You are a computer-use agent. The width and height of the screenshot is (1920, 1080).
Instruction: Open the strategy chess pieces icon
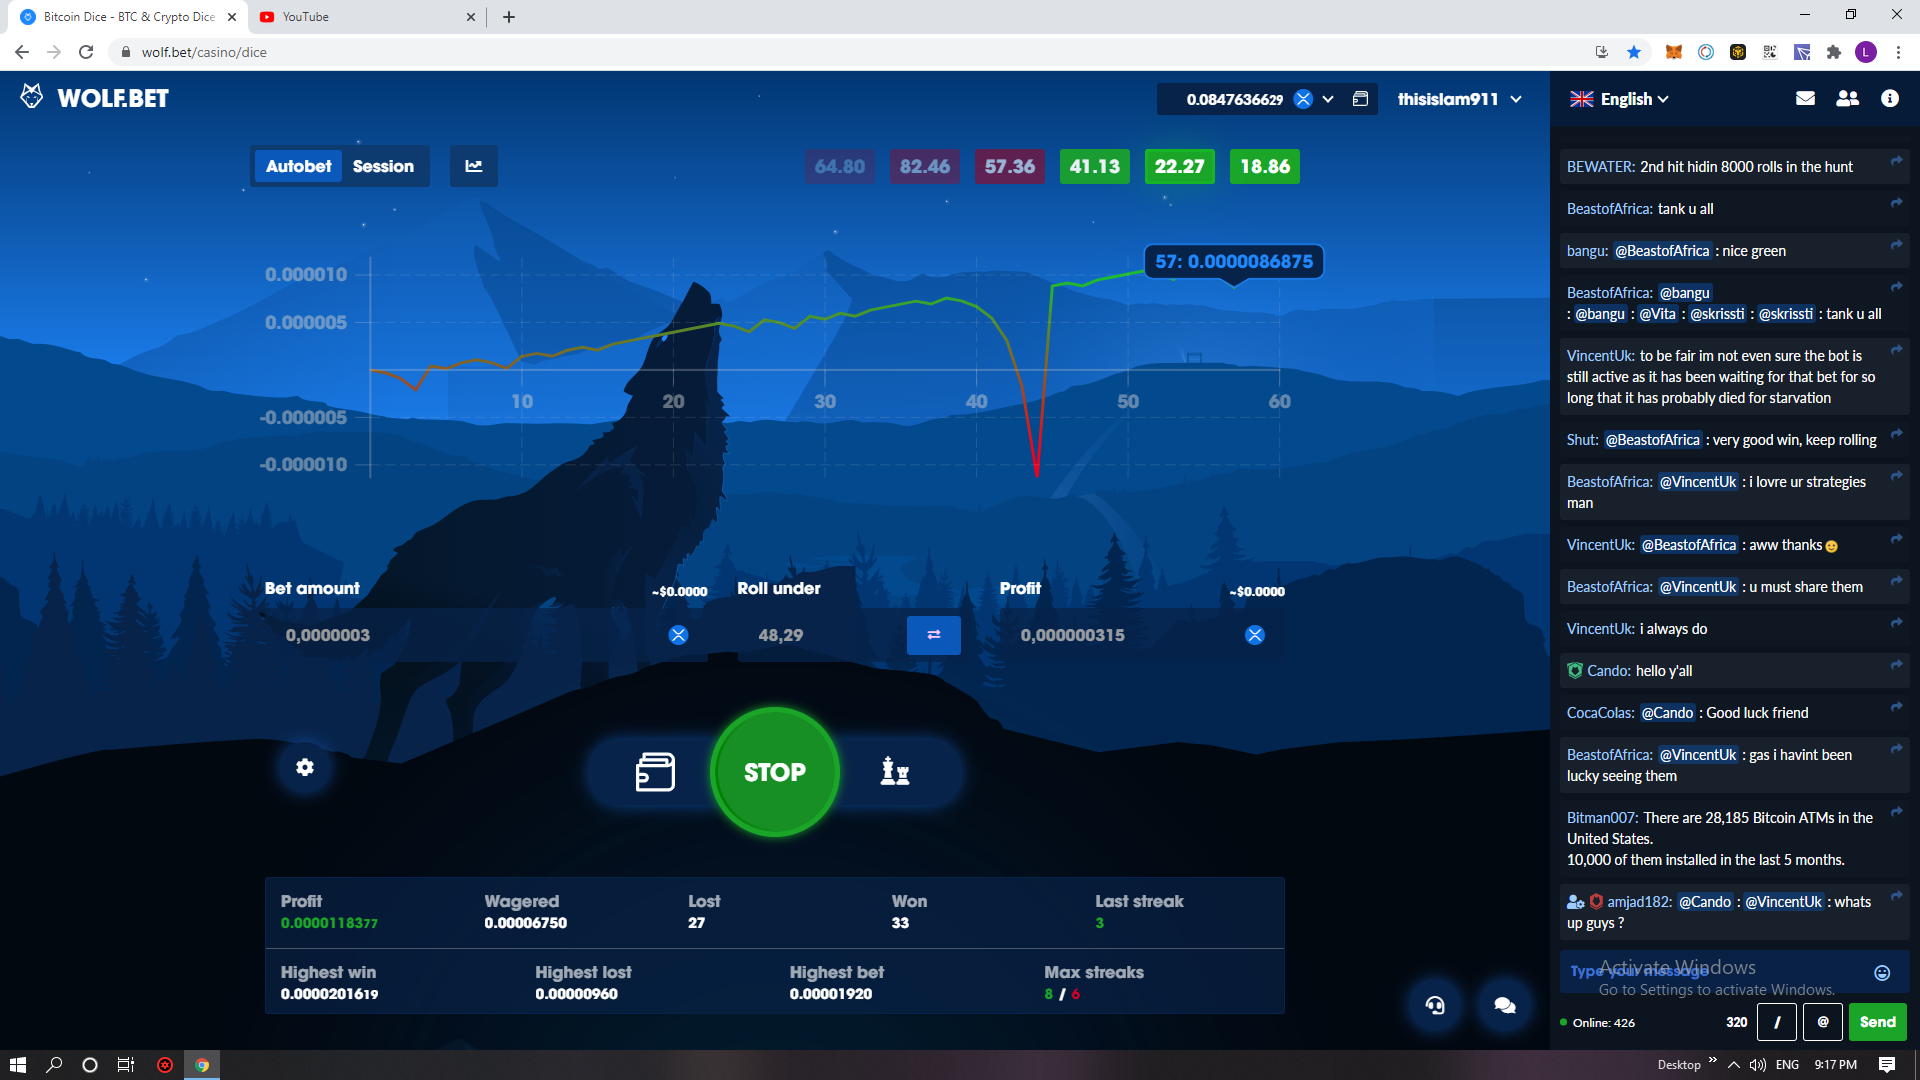(894, 772)
